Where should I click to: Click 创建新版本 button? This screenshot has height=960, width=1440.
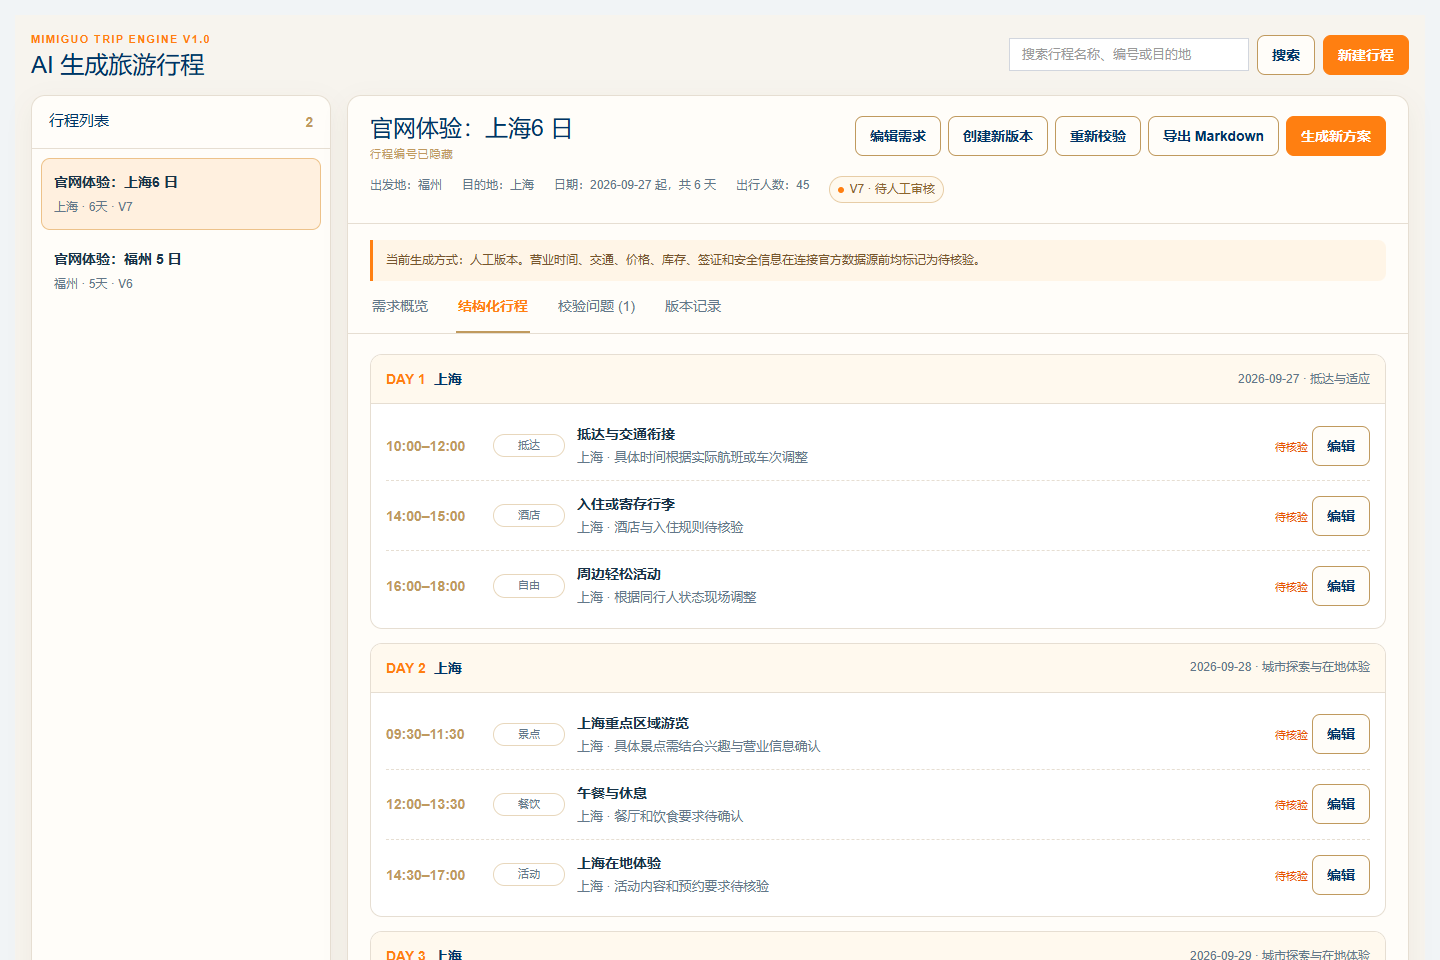coord(998,136)
